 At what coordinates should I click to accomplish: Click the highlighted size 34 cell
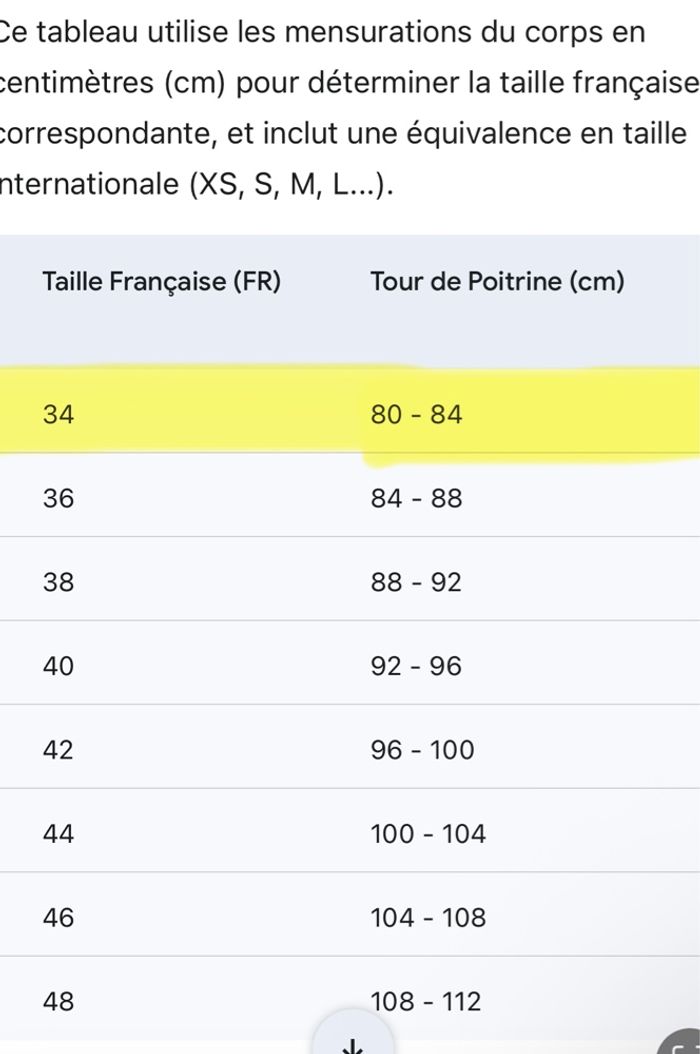tap(58, 414)
